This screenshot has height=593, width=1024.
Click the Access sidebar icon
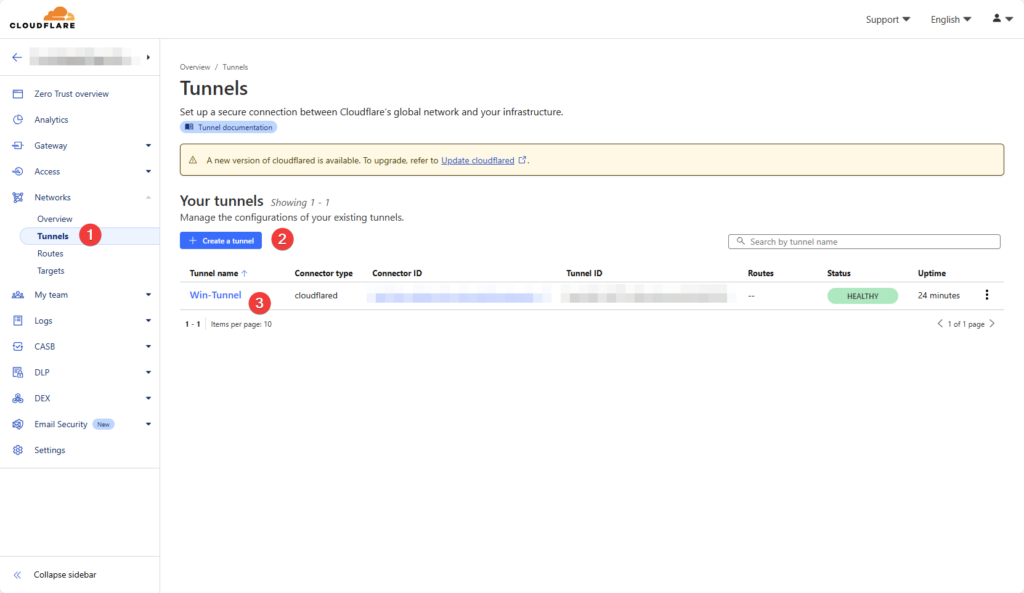click(18, 171)
